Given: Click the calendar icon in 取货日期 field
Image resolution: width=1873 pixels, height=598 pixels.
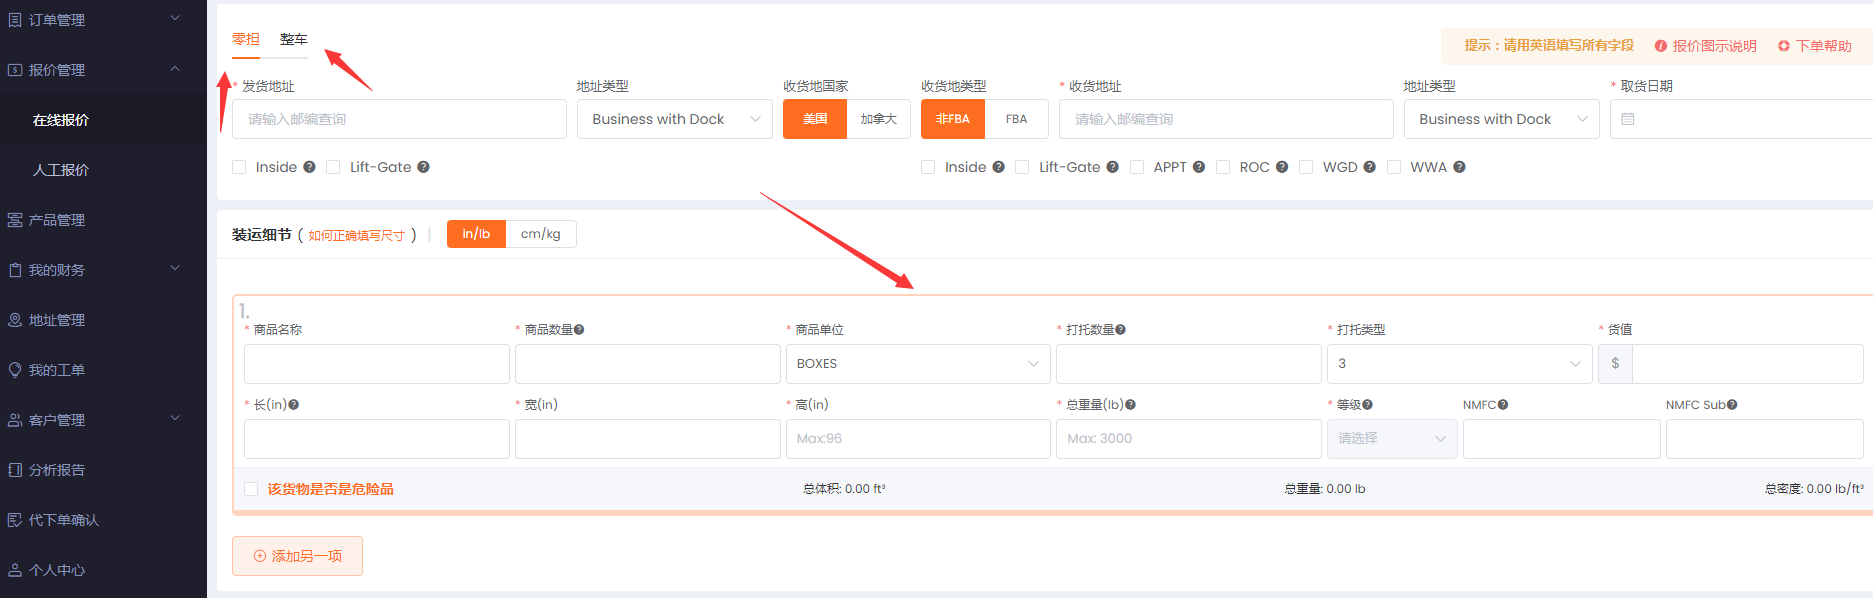Looking at the screenshot, I should [x=1628, y=119].
